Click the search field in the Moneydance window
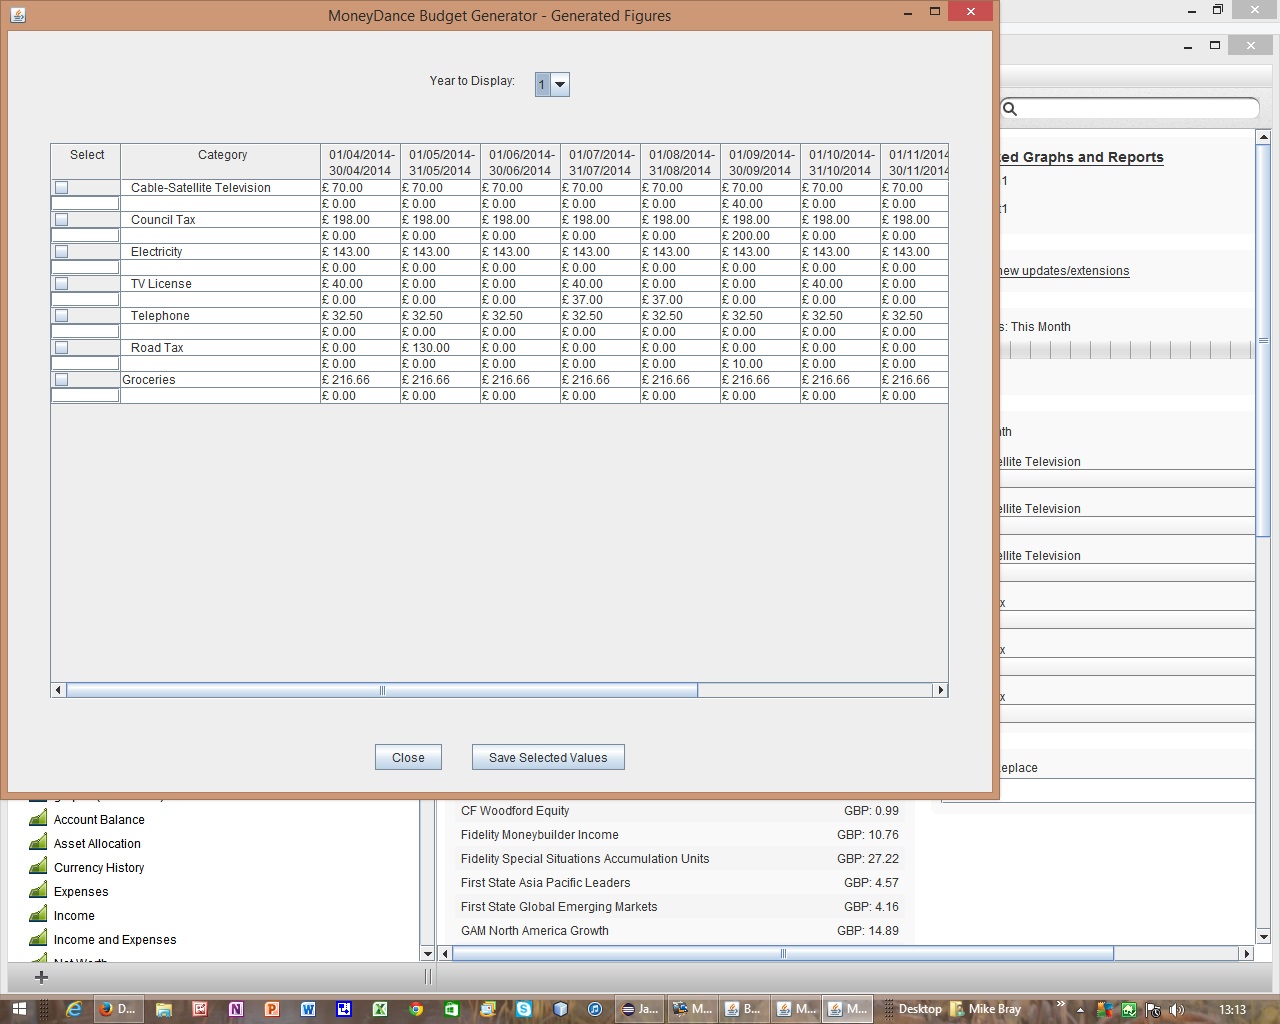Viewport: 1280px width, 1024px height. pyautogui.click(x=1130, y=108)
